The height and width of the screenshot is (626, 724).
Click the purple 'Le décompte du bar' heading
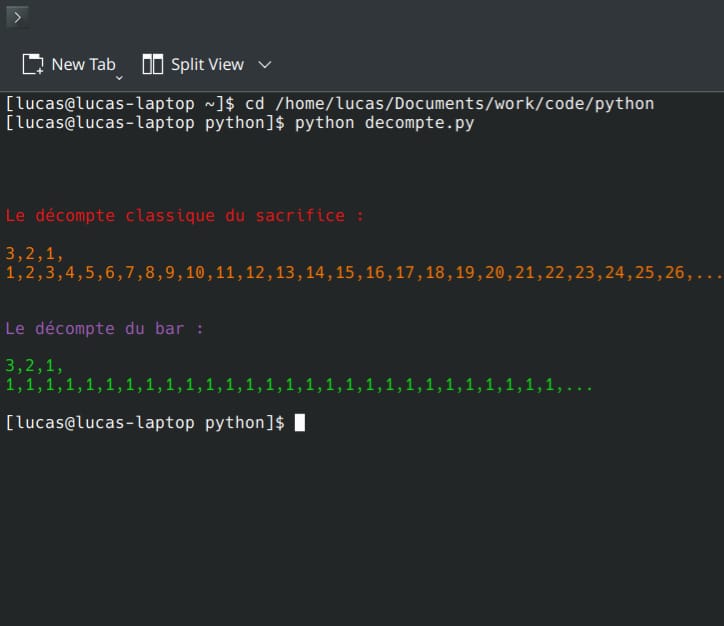point(104,328)
